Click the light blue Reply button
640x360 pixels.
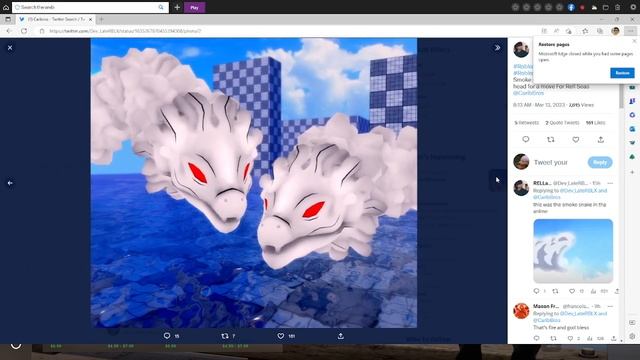pyautogui.click(x=600, y=162)
